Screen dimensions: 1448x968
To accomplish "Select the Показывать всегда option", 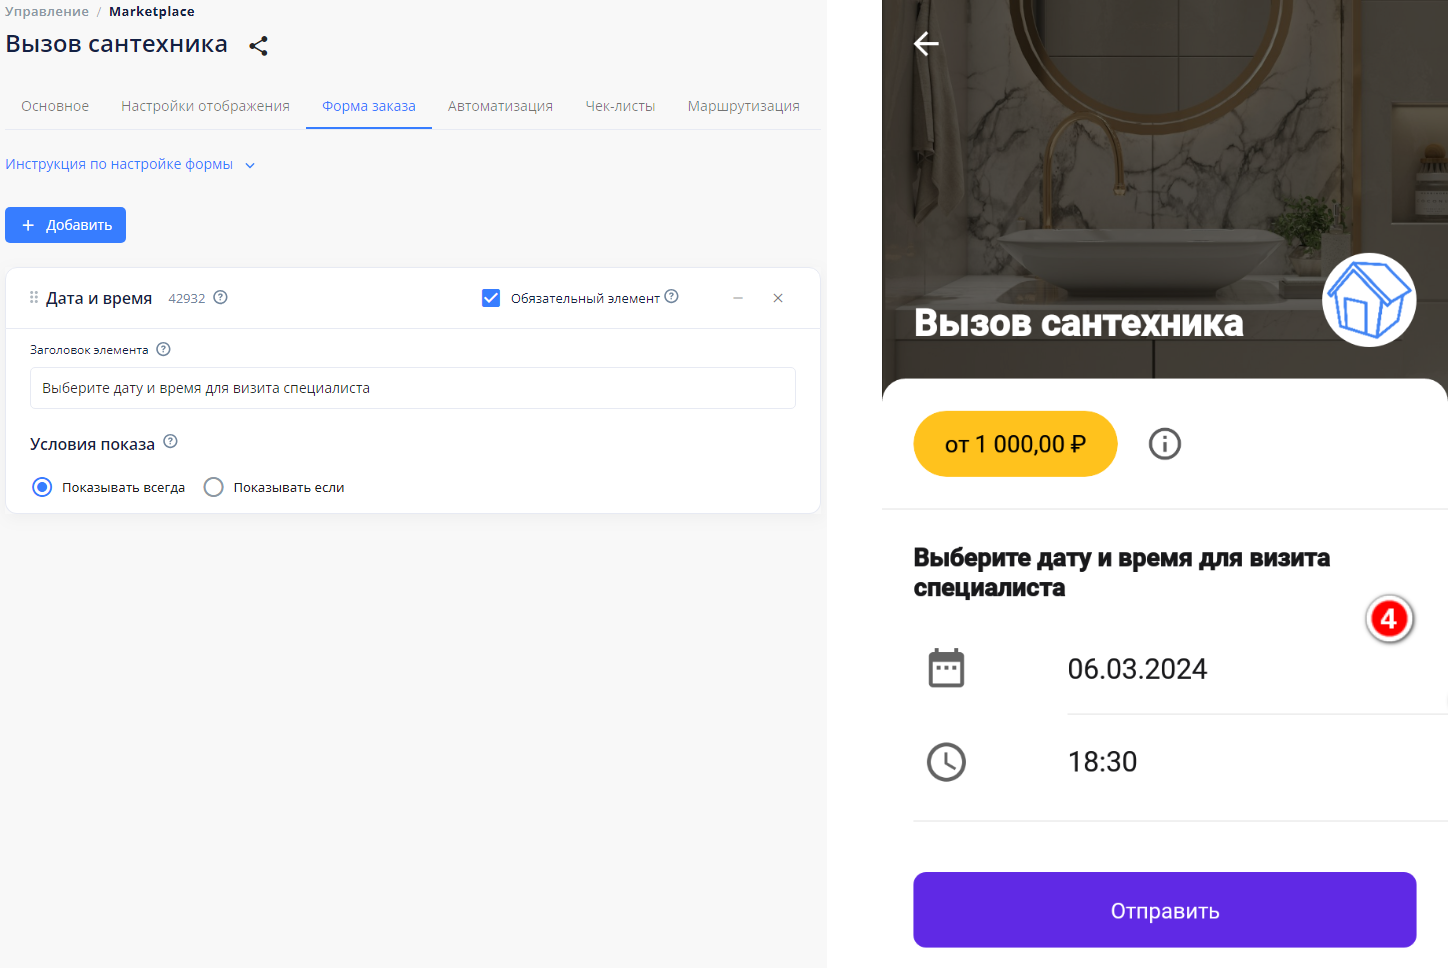I will click(42, 487).
